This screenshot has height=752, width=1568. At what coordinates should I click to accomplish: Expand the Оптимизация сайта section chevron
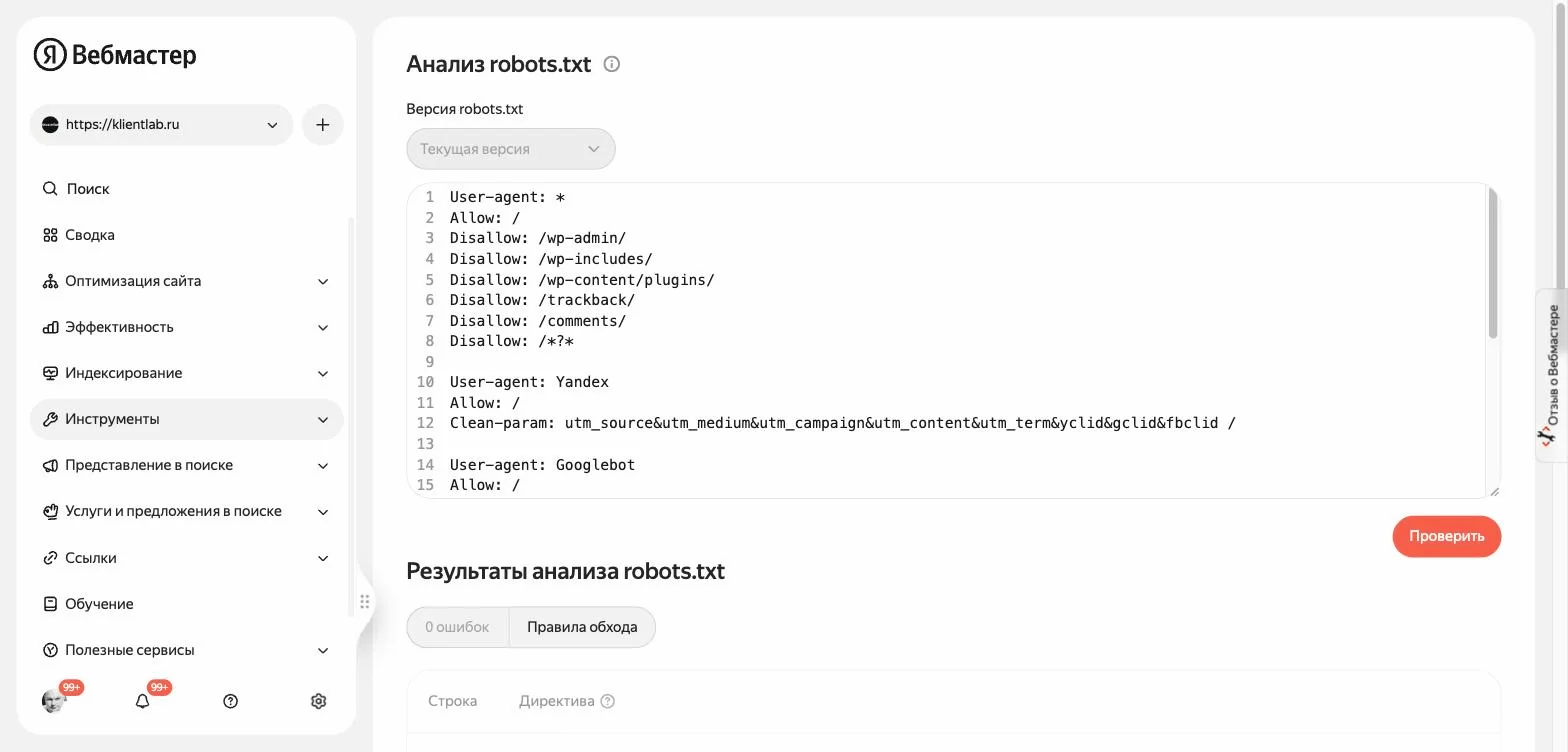(323, 281)
